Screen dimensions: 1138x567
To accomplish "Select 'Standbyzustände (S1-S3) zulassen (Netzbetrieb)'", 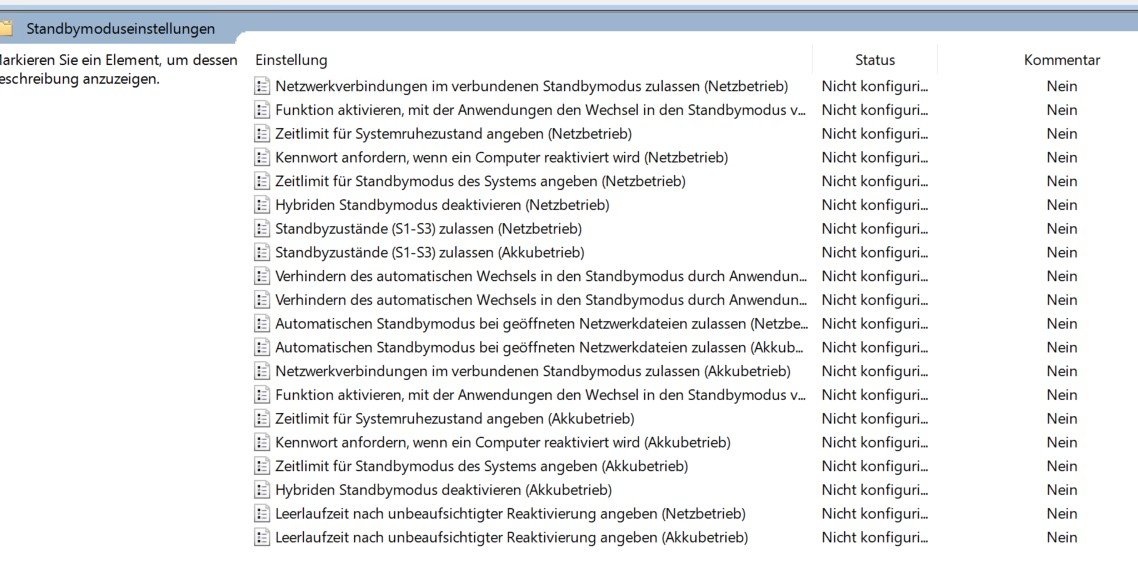I will click(x=428, y=229).
